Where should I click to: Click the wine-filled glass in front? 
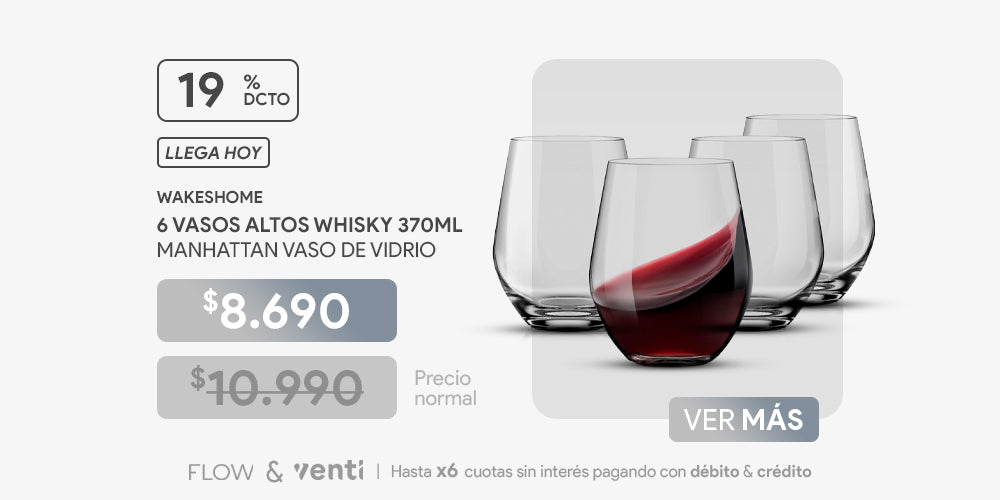coord(670,261)
